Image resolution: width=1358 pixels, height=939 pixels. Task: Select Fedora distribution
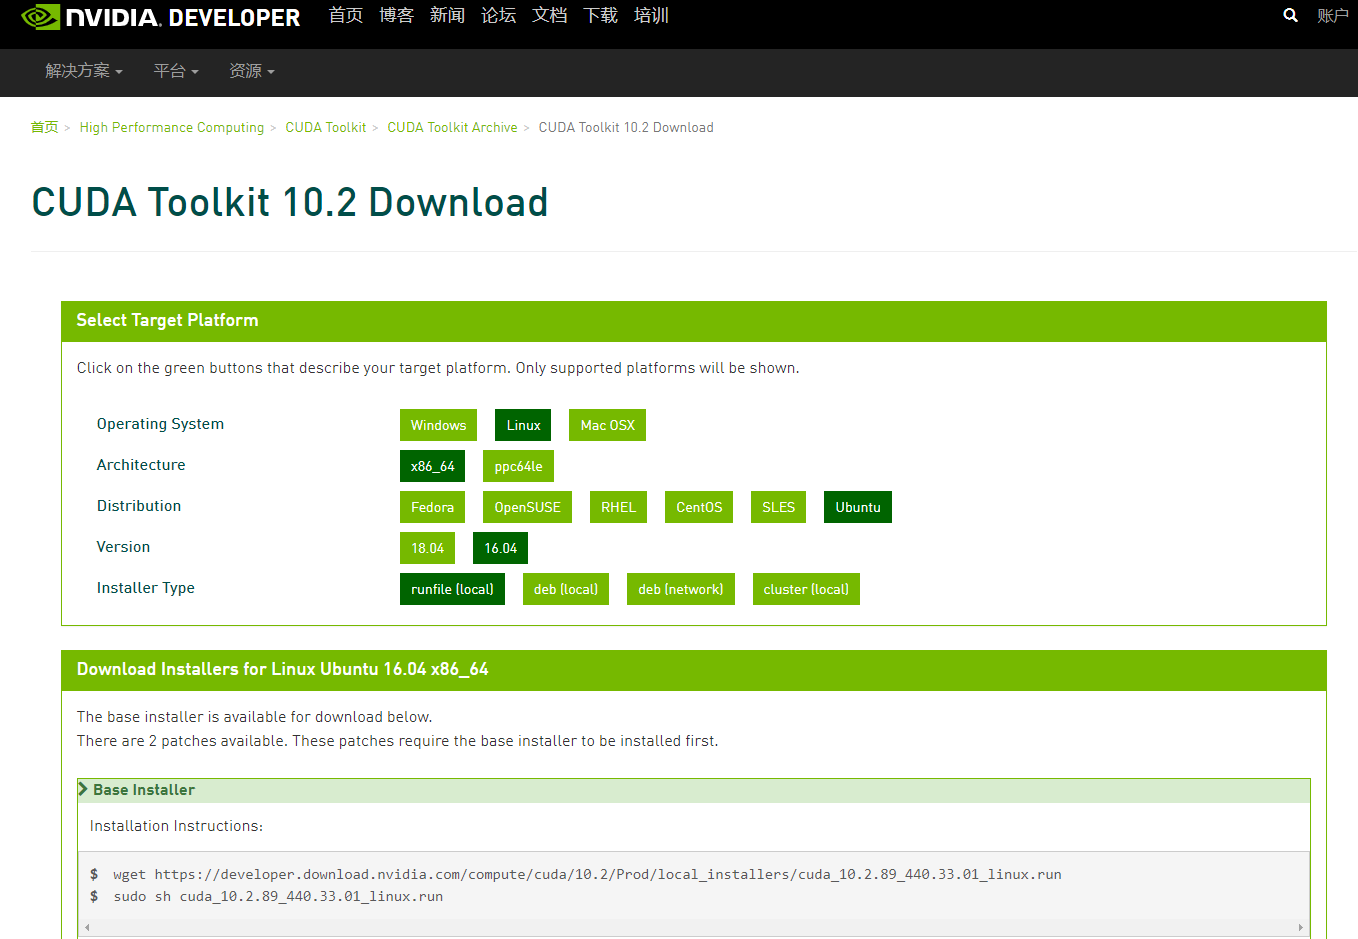click(x=432, y=507)
